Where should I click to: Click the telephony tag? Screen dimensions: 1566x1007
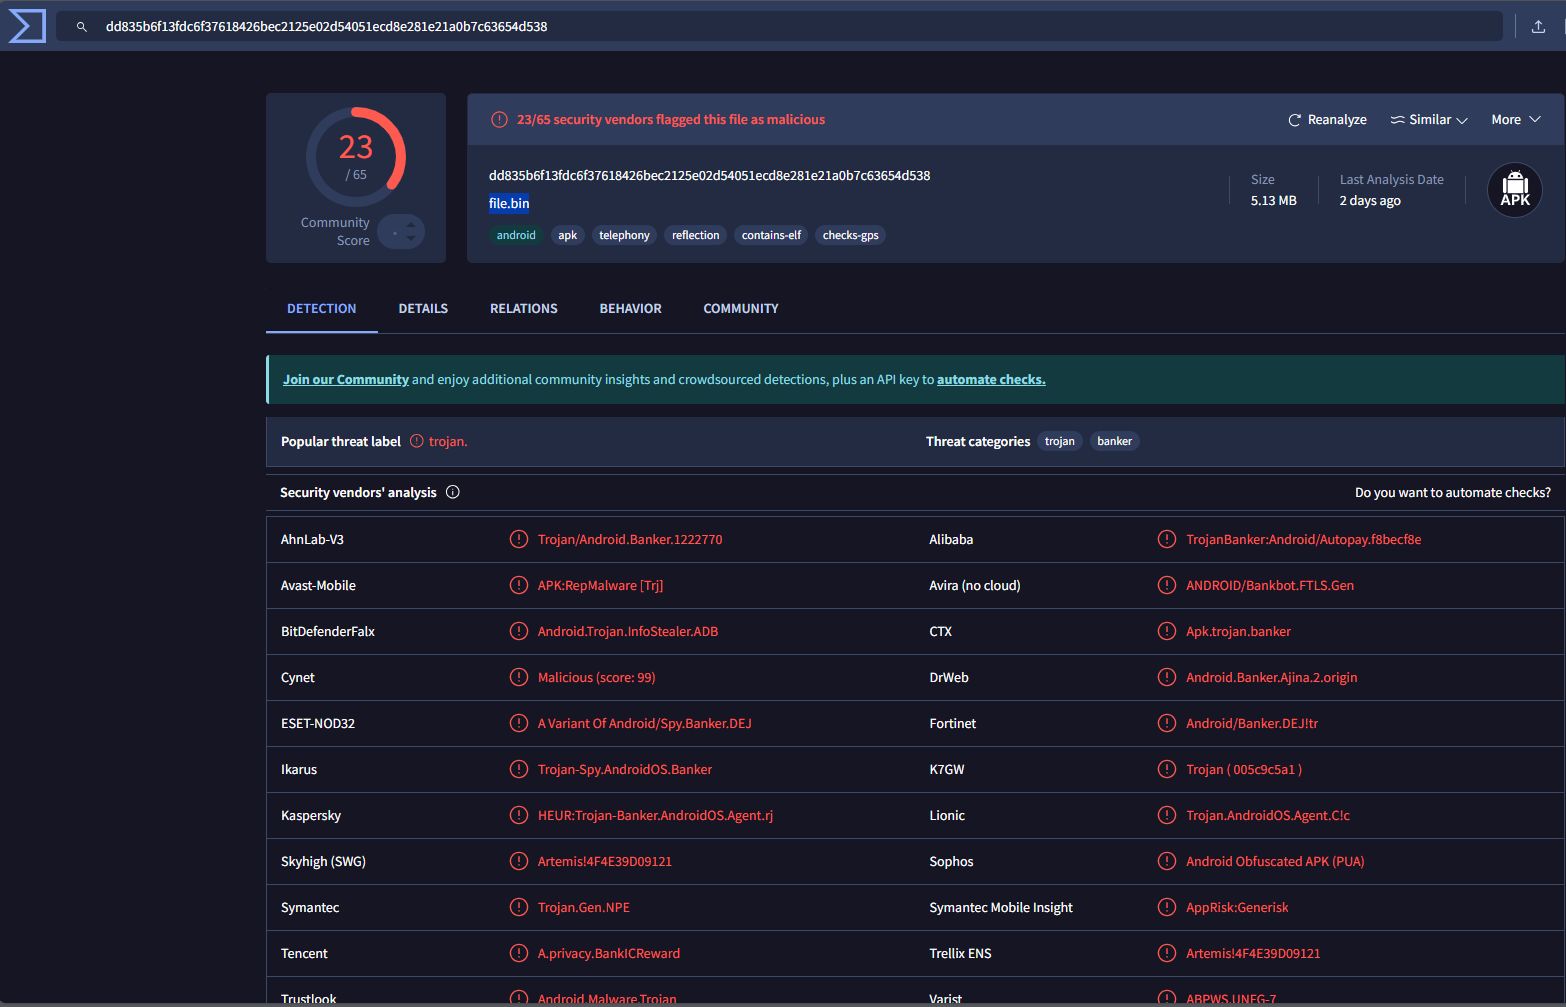(x=624, y=235)
